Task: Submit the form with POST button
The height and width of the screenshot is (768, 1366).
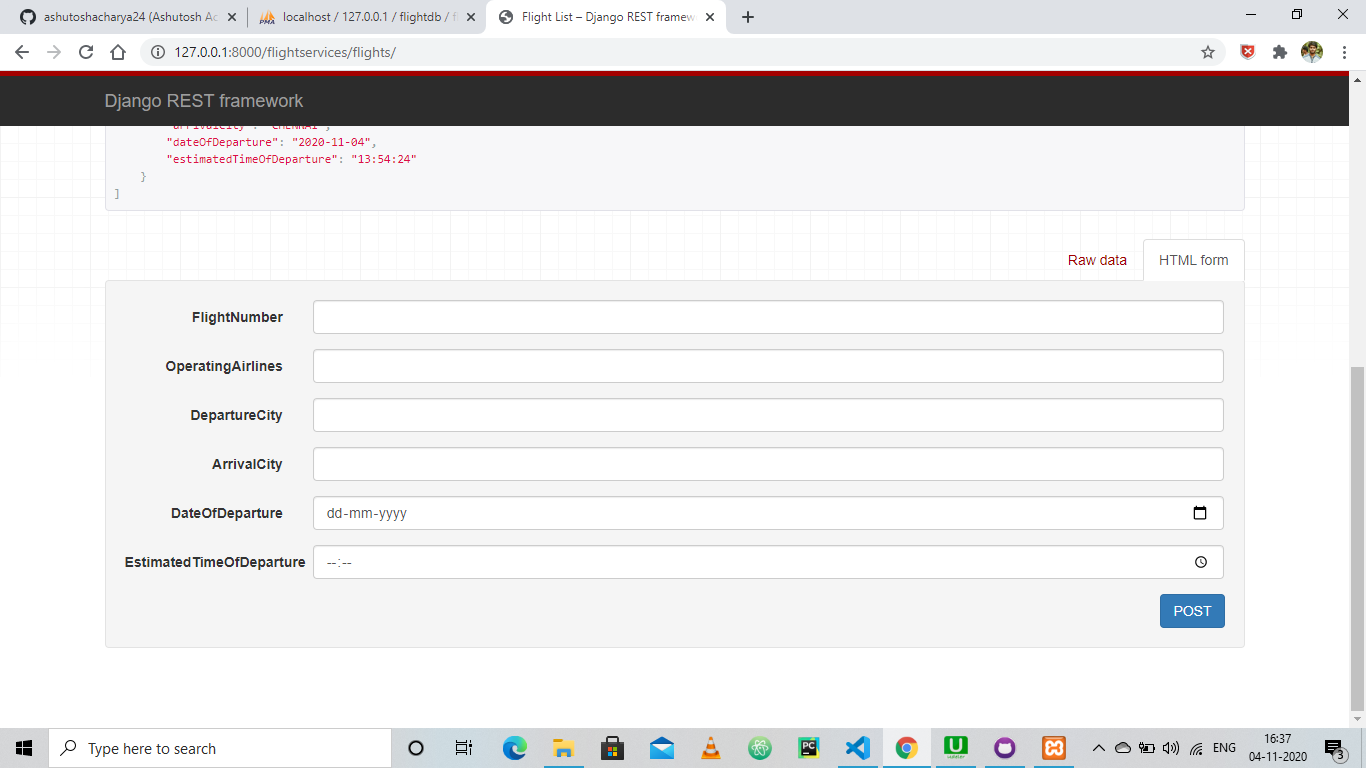Action: click(x=1192, y=611)
